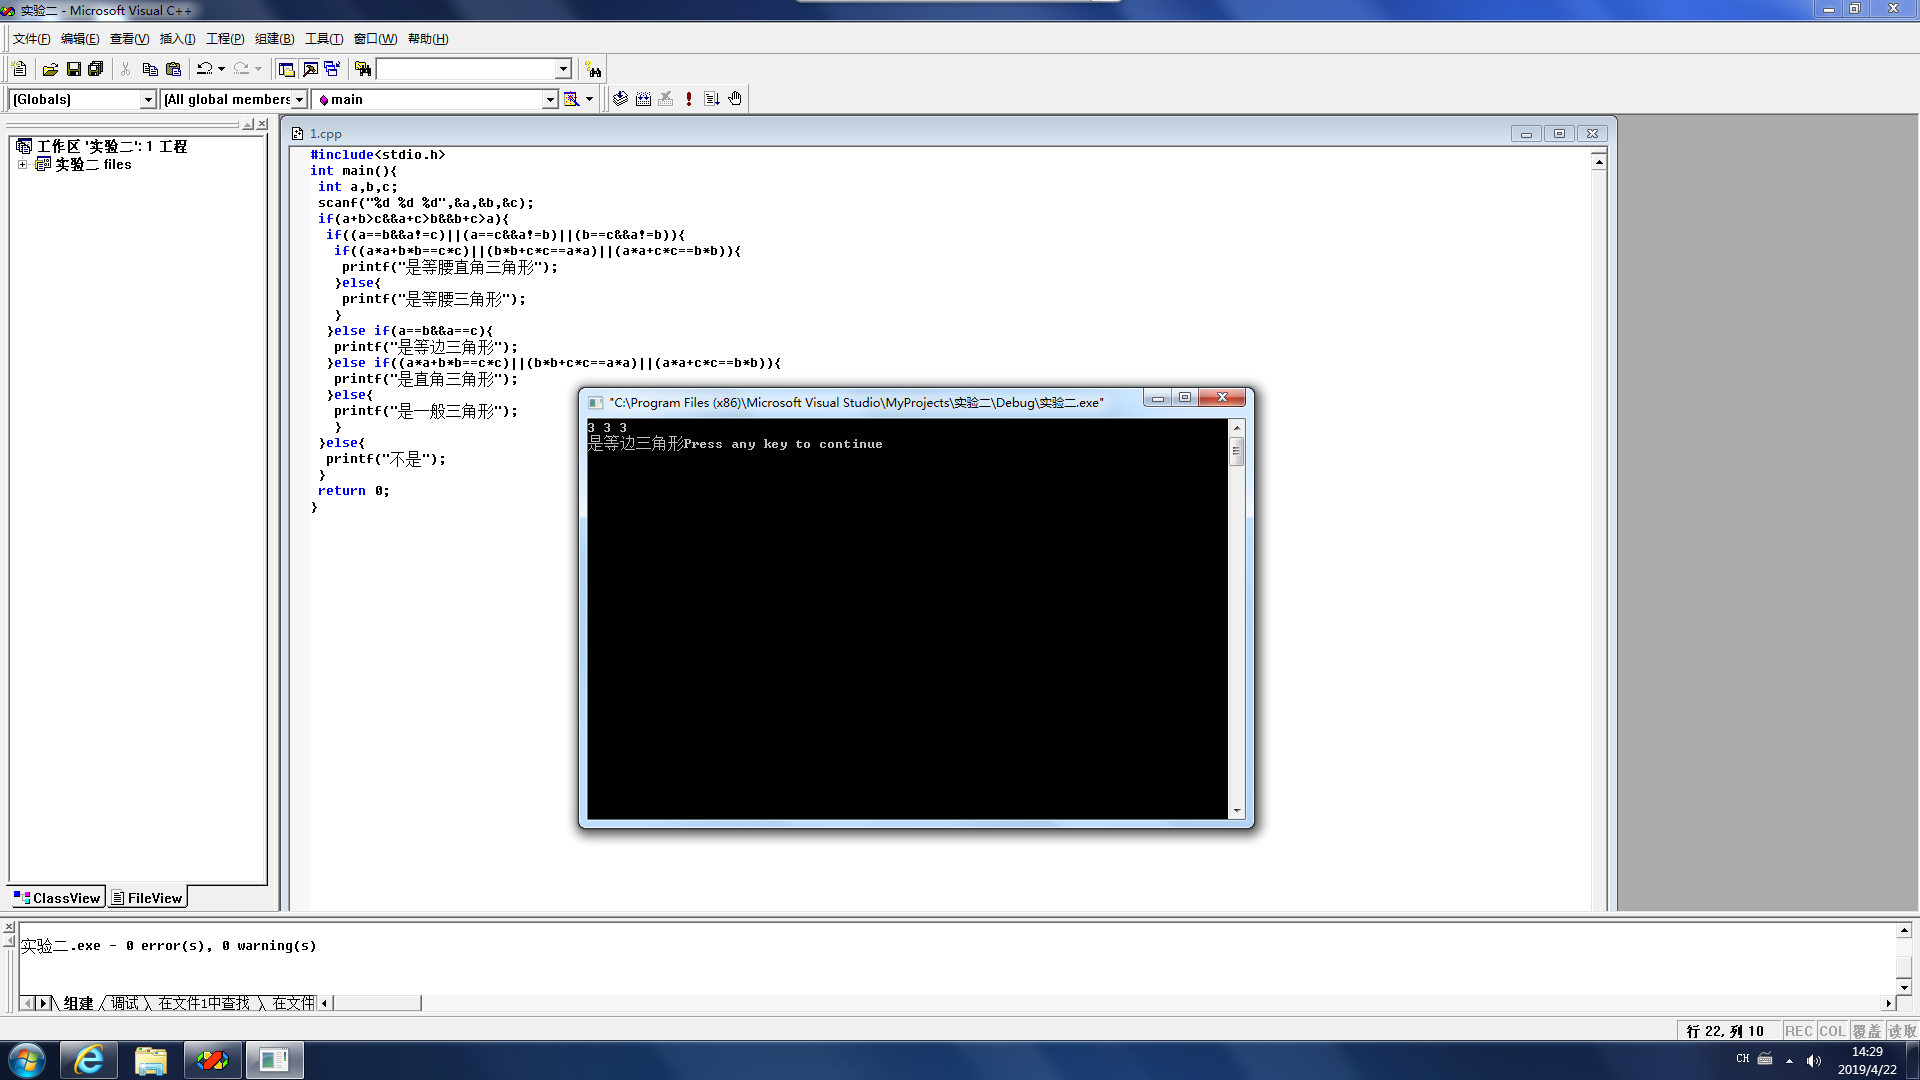Click the Save All toolbar icon
The height and width of the screenshot is (1080, 1920).
coord(96,69)
